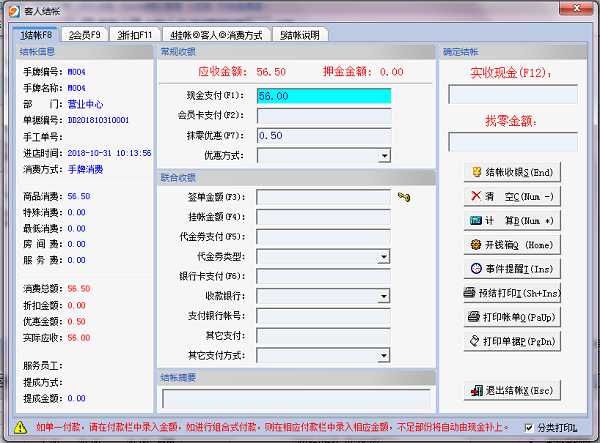
Task: Click the 现金支付 (F1) input field
Action: (324, 96)
